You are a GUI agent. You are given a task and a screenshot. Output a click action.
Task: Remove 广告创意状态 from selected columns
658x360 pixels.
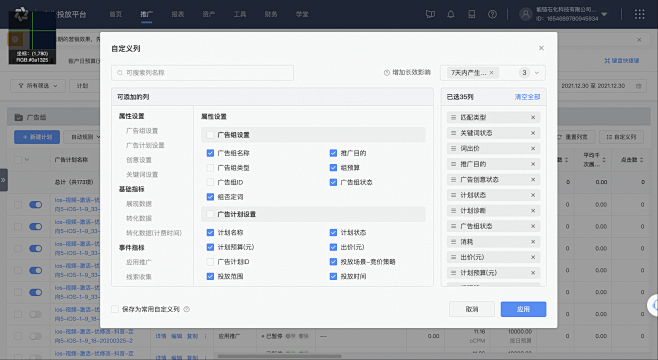coord(533,180)
